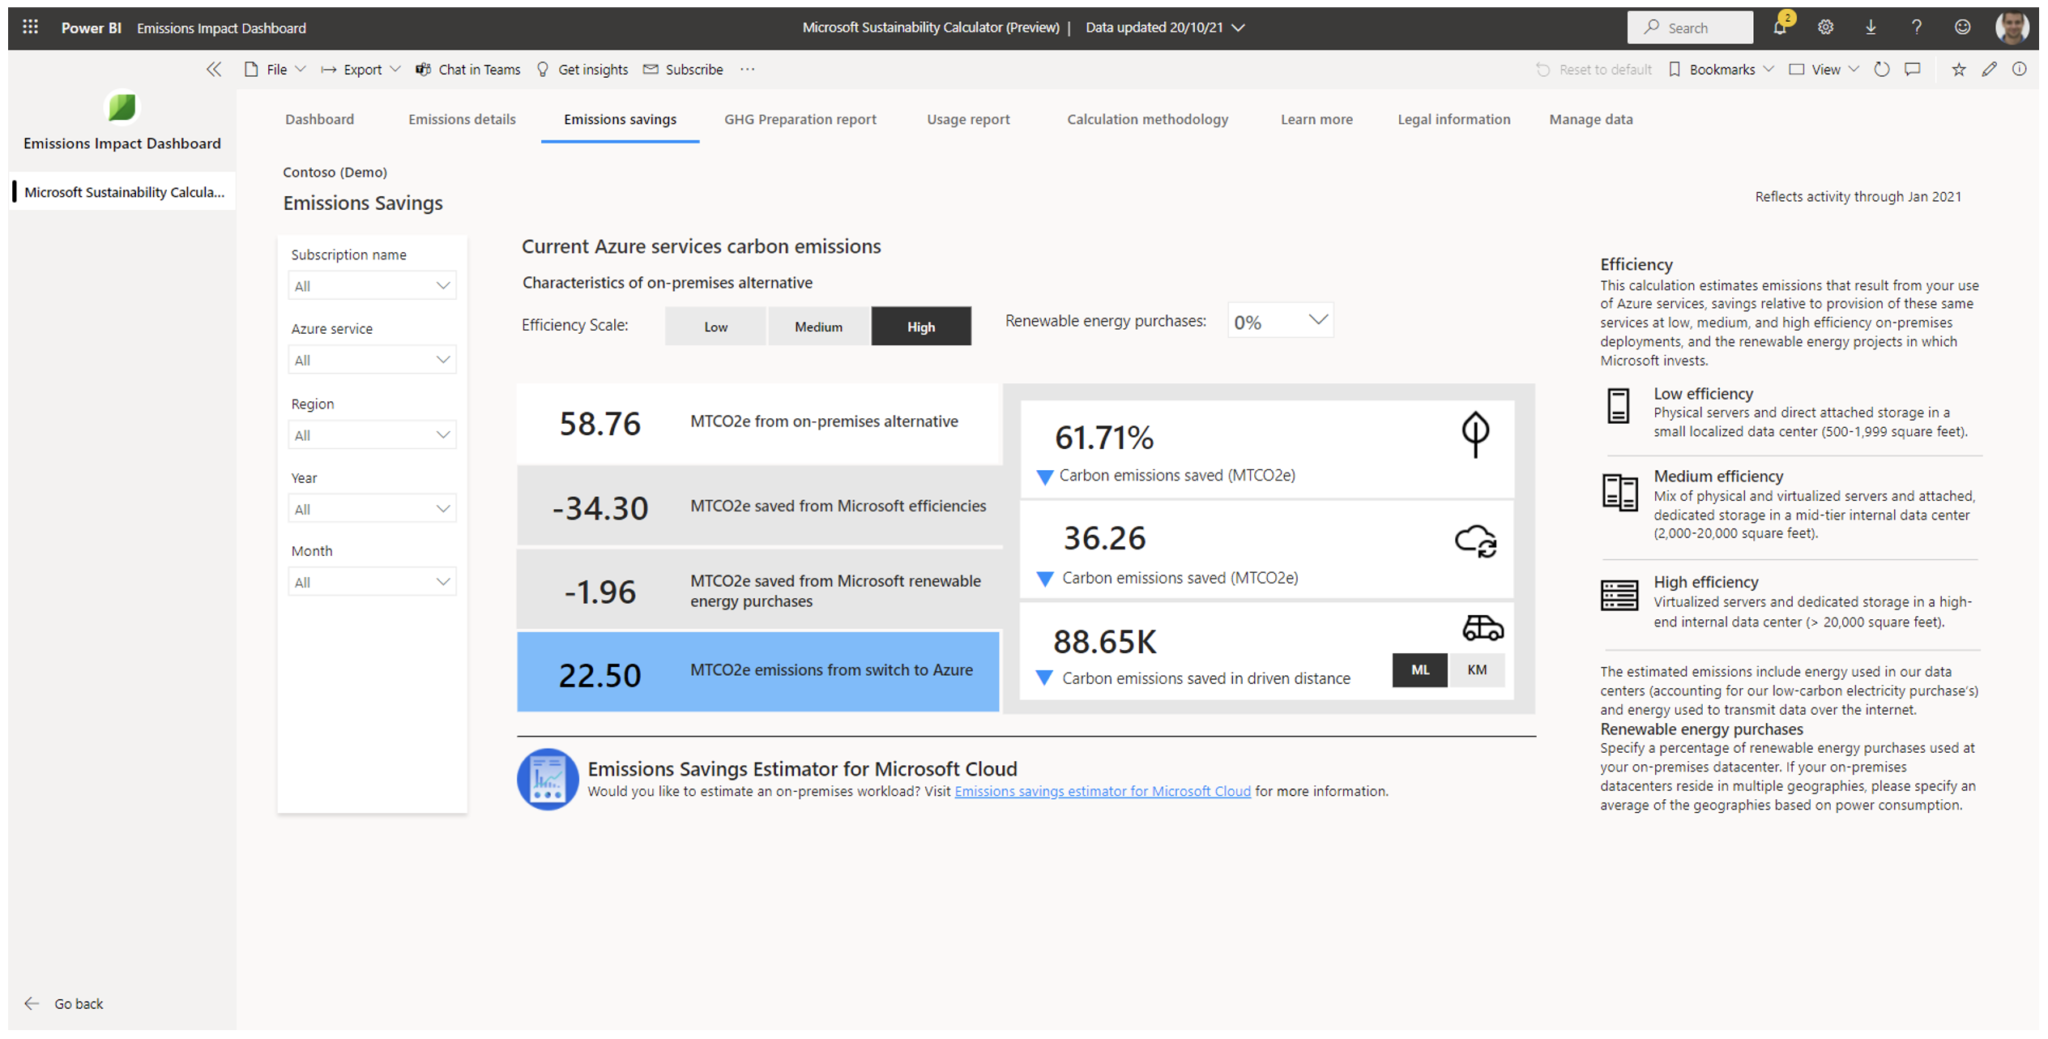Open Emissions savings estimator for Microsoft Cloud link
Image resolution: width=2048 pixels, height=1039 pixels.
point(1102,791)
